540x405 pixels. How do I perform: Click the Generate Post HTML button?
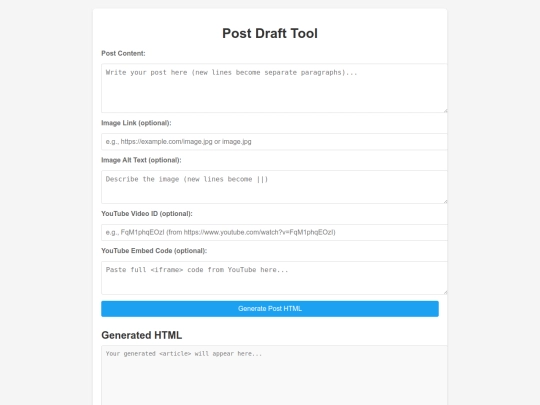click(x=270, y=309)
